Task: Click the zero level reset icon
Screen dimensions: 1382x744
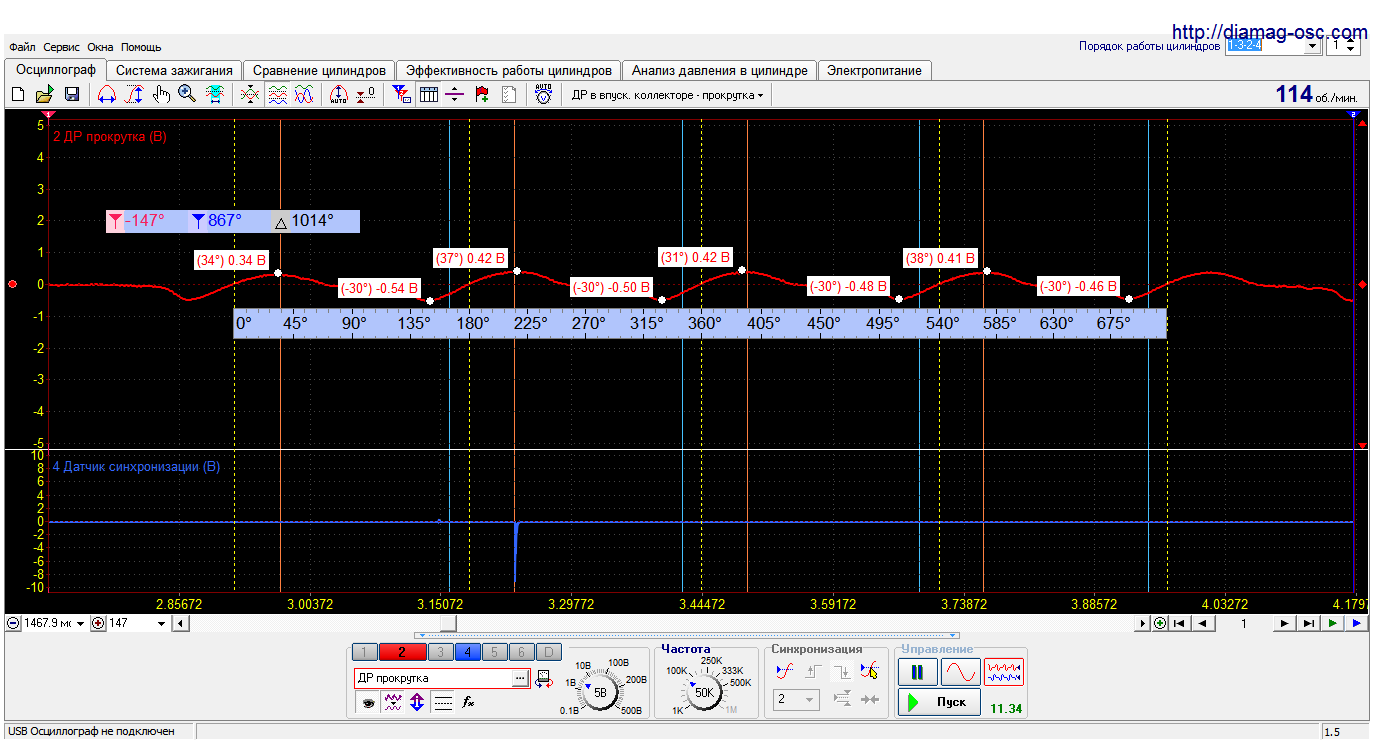Action: pyautogui.click(x=366, y=95)
